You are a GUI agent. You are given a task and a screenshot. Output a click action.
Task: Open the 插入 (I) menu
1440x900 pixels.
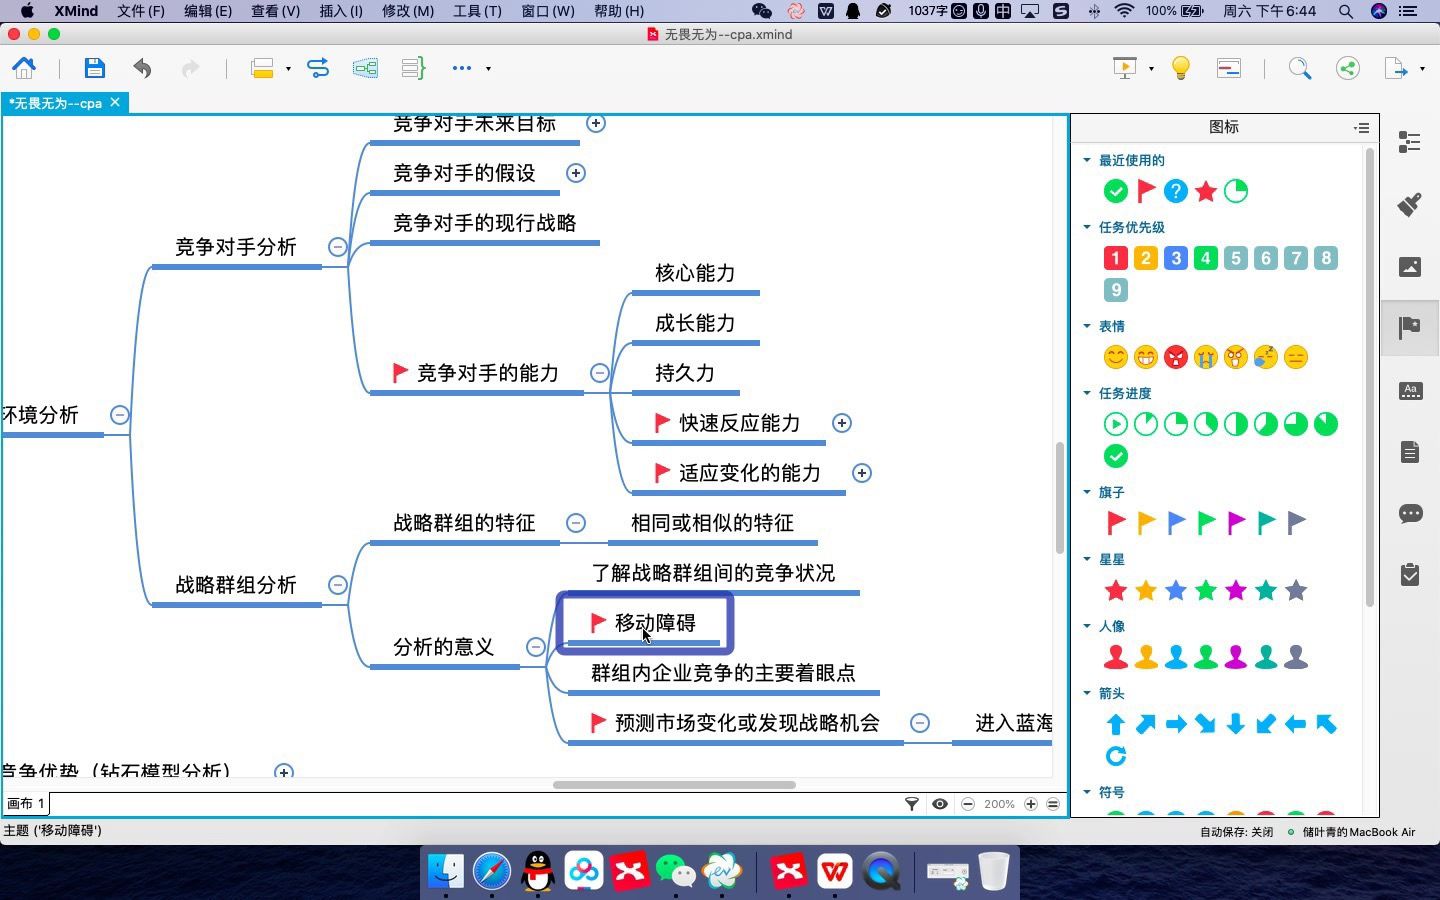click(341, 11)
